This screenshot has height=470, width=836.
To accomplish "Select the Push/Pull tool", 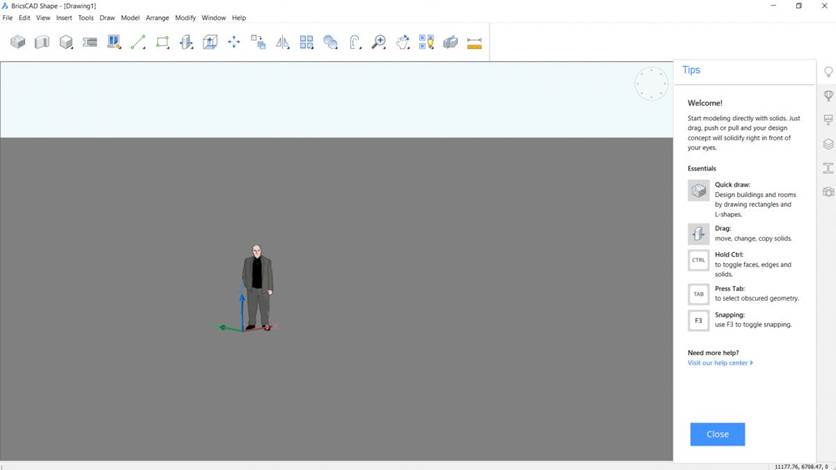I will pyautogui.click(x=210, y=42).
